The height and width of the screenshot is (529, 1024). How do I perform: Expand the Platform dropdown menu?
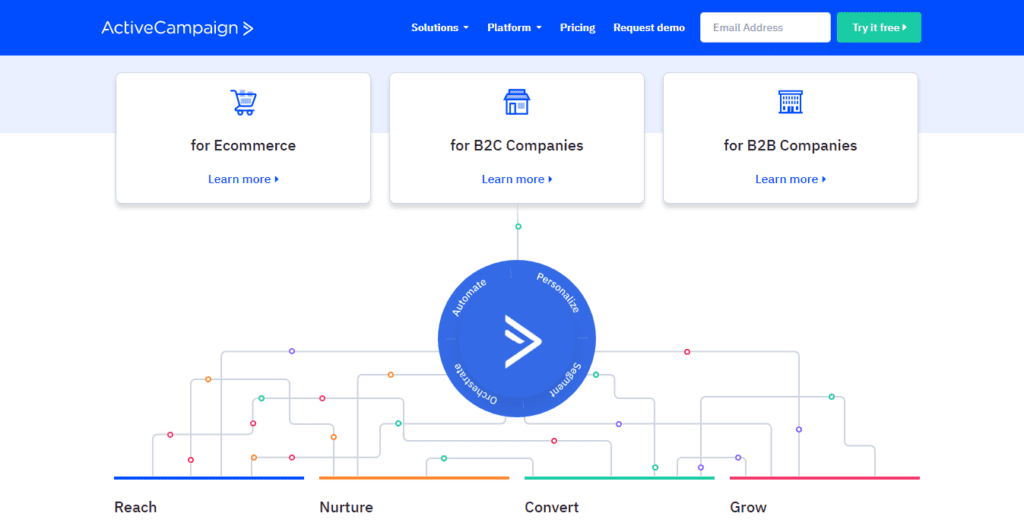click(514, 27)
